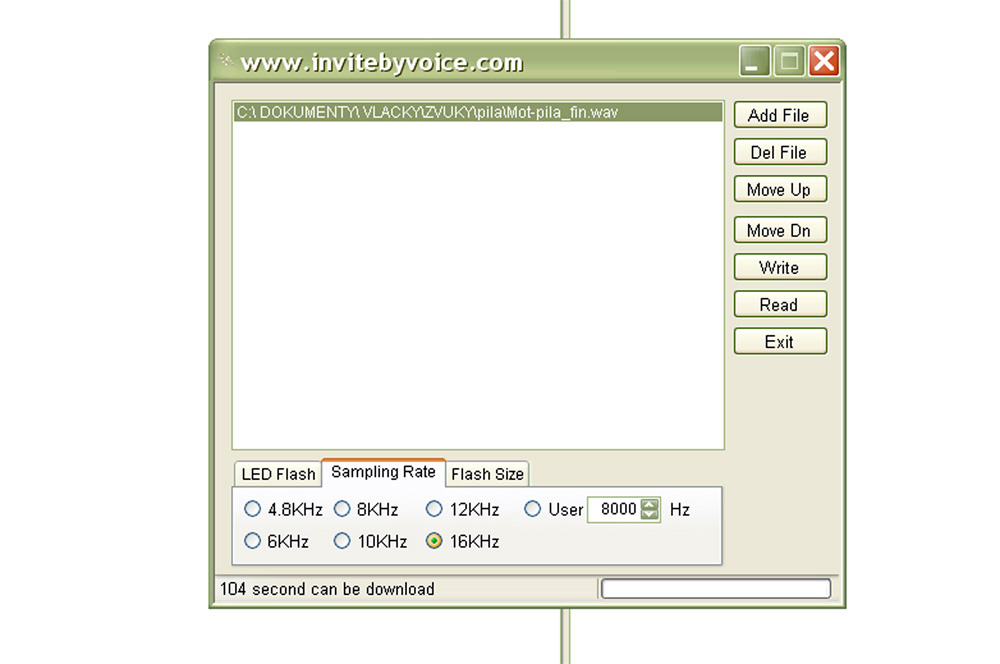
Task: Click the download progress bar
Action: 716,588
